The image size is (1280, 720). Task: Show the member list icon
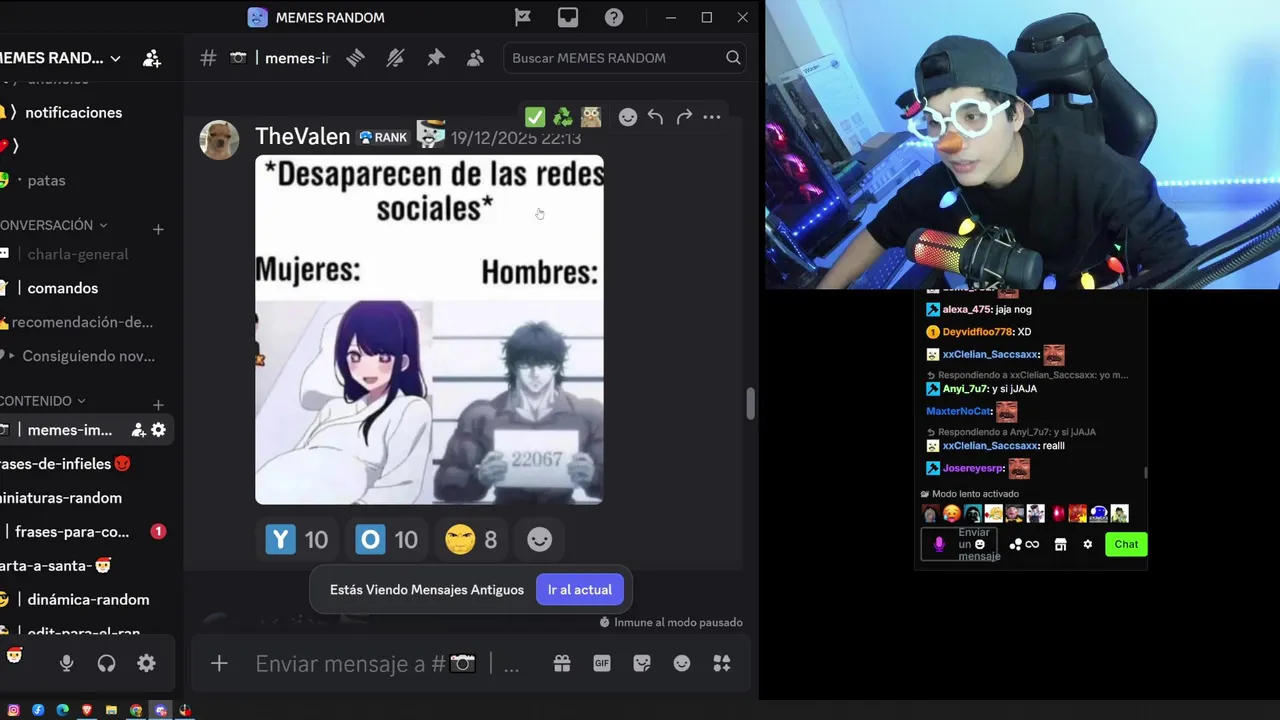coord(476,58)
